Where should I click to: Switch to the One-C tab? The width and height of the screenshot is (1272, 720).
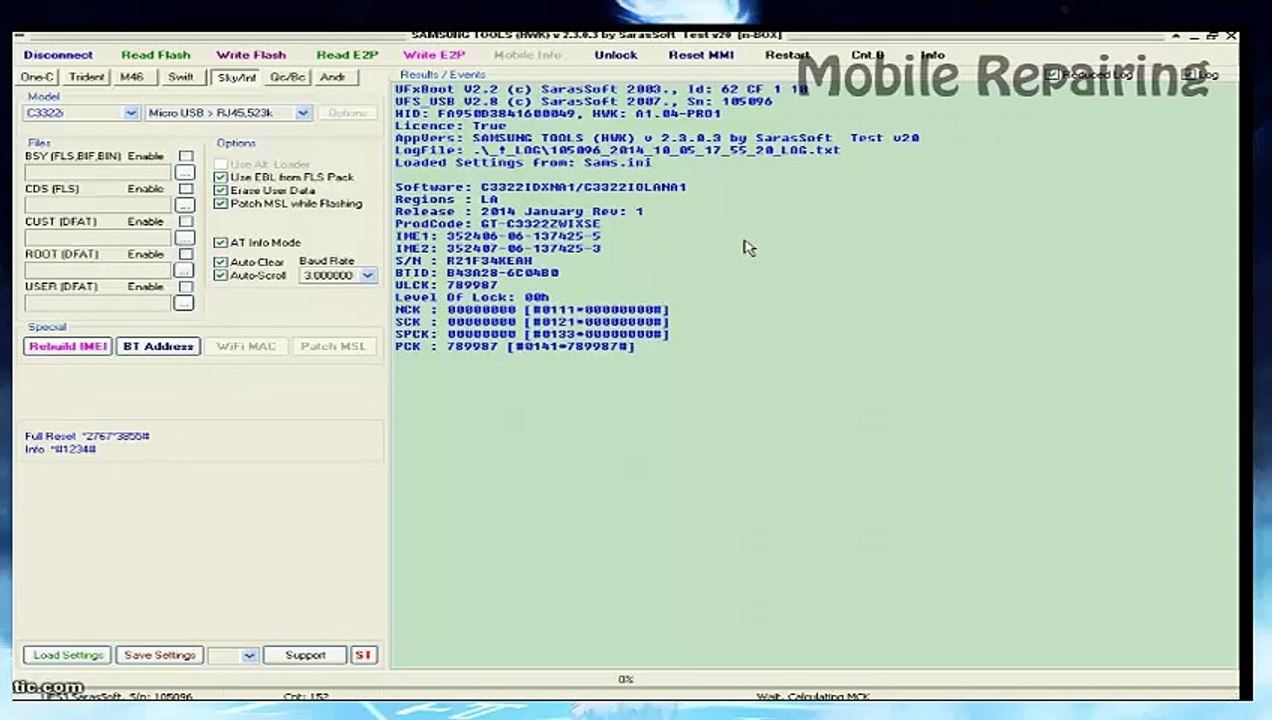click(38, 77)
